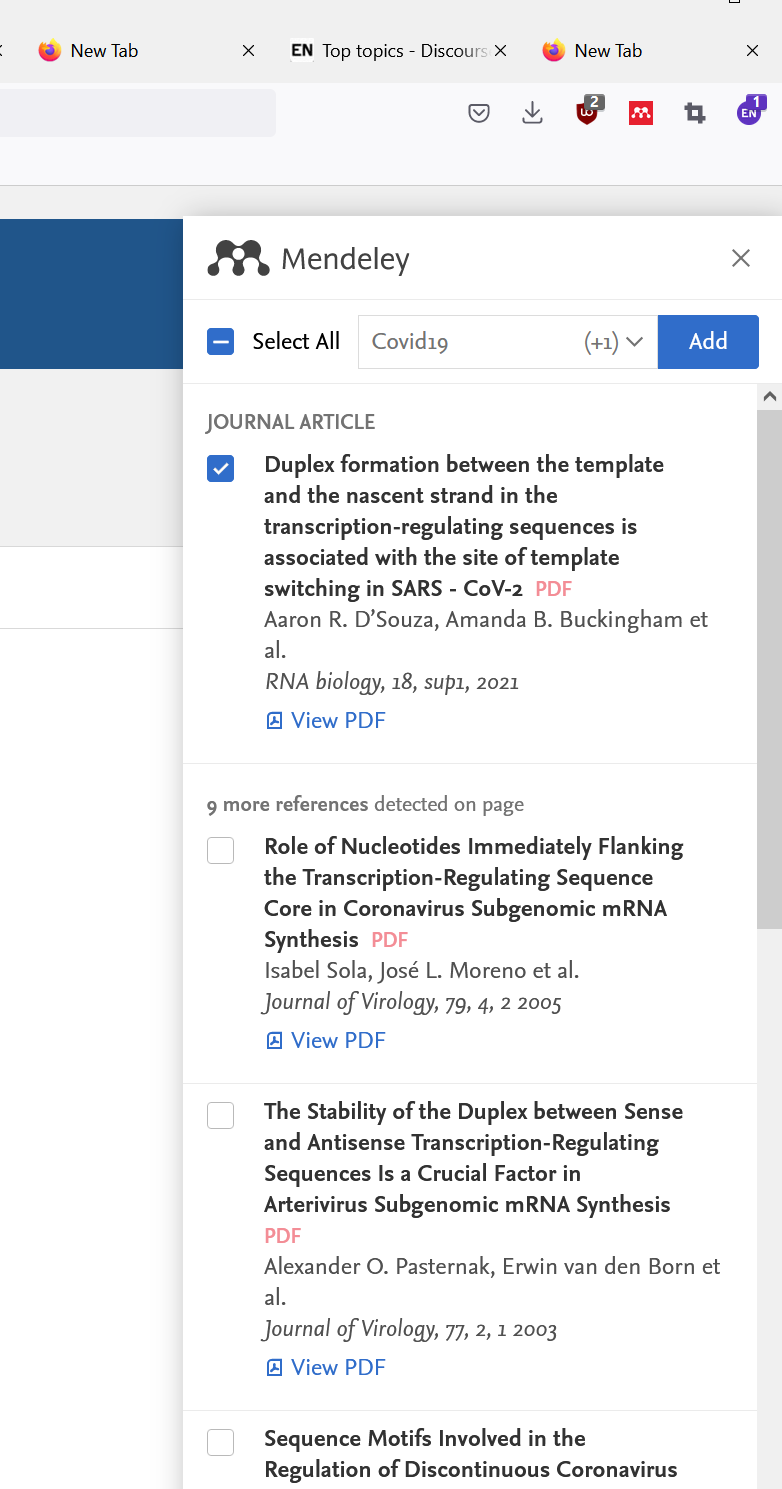782x1489 pixels.
Task: Click 'Journal of Virology, 79, 4, 2 2005' text
Action: point(413,1002)
